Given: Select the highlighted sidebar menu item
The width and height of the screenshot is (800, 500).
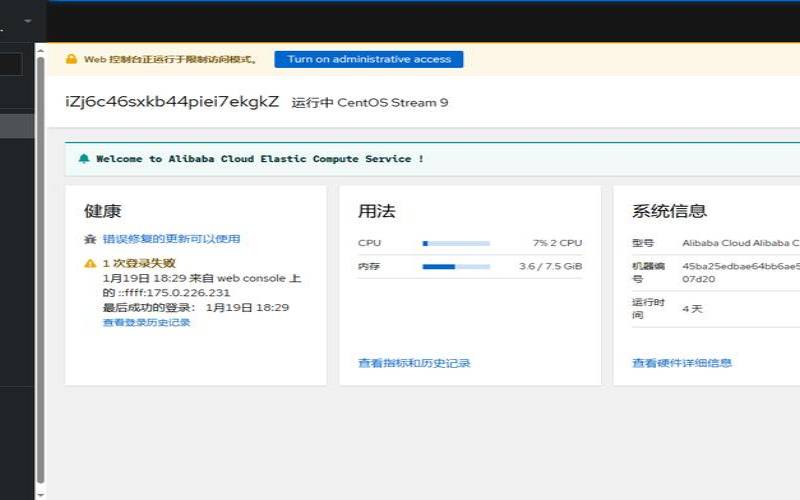Looking at the screenshot, I should coord(17,126).
